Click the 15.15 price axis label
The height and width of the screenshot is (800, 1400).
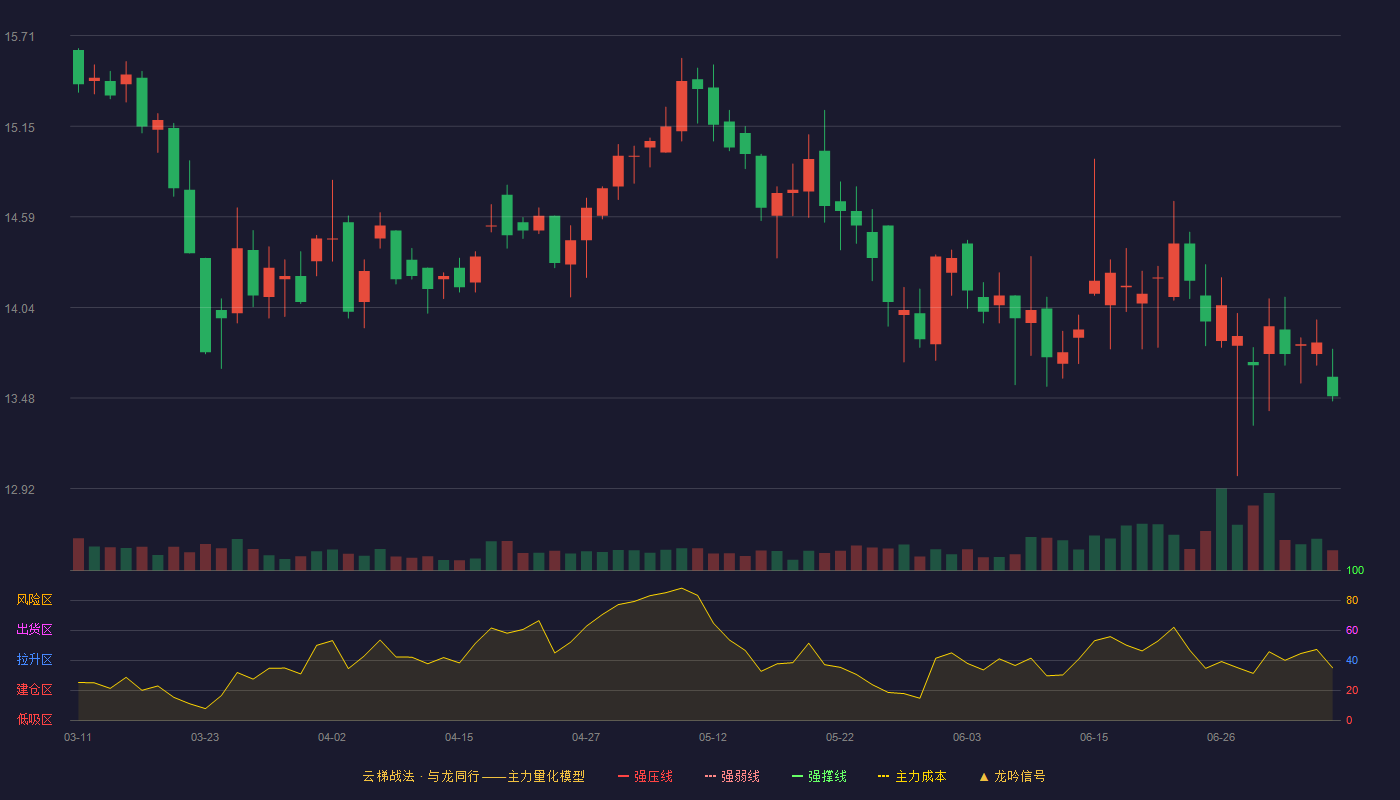pos(20,128)
